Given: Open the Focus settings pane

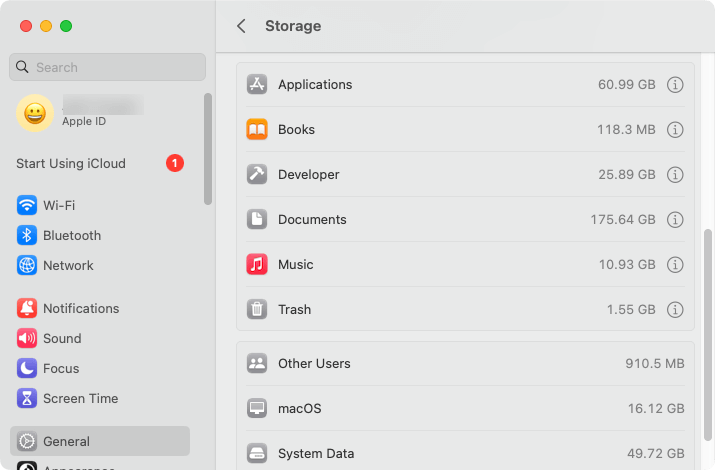Looking at the screenshot, I should 100,368.
